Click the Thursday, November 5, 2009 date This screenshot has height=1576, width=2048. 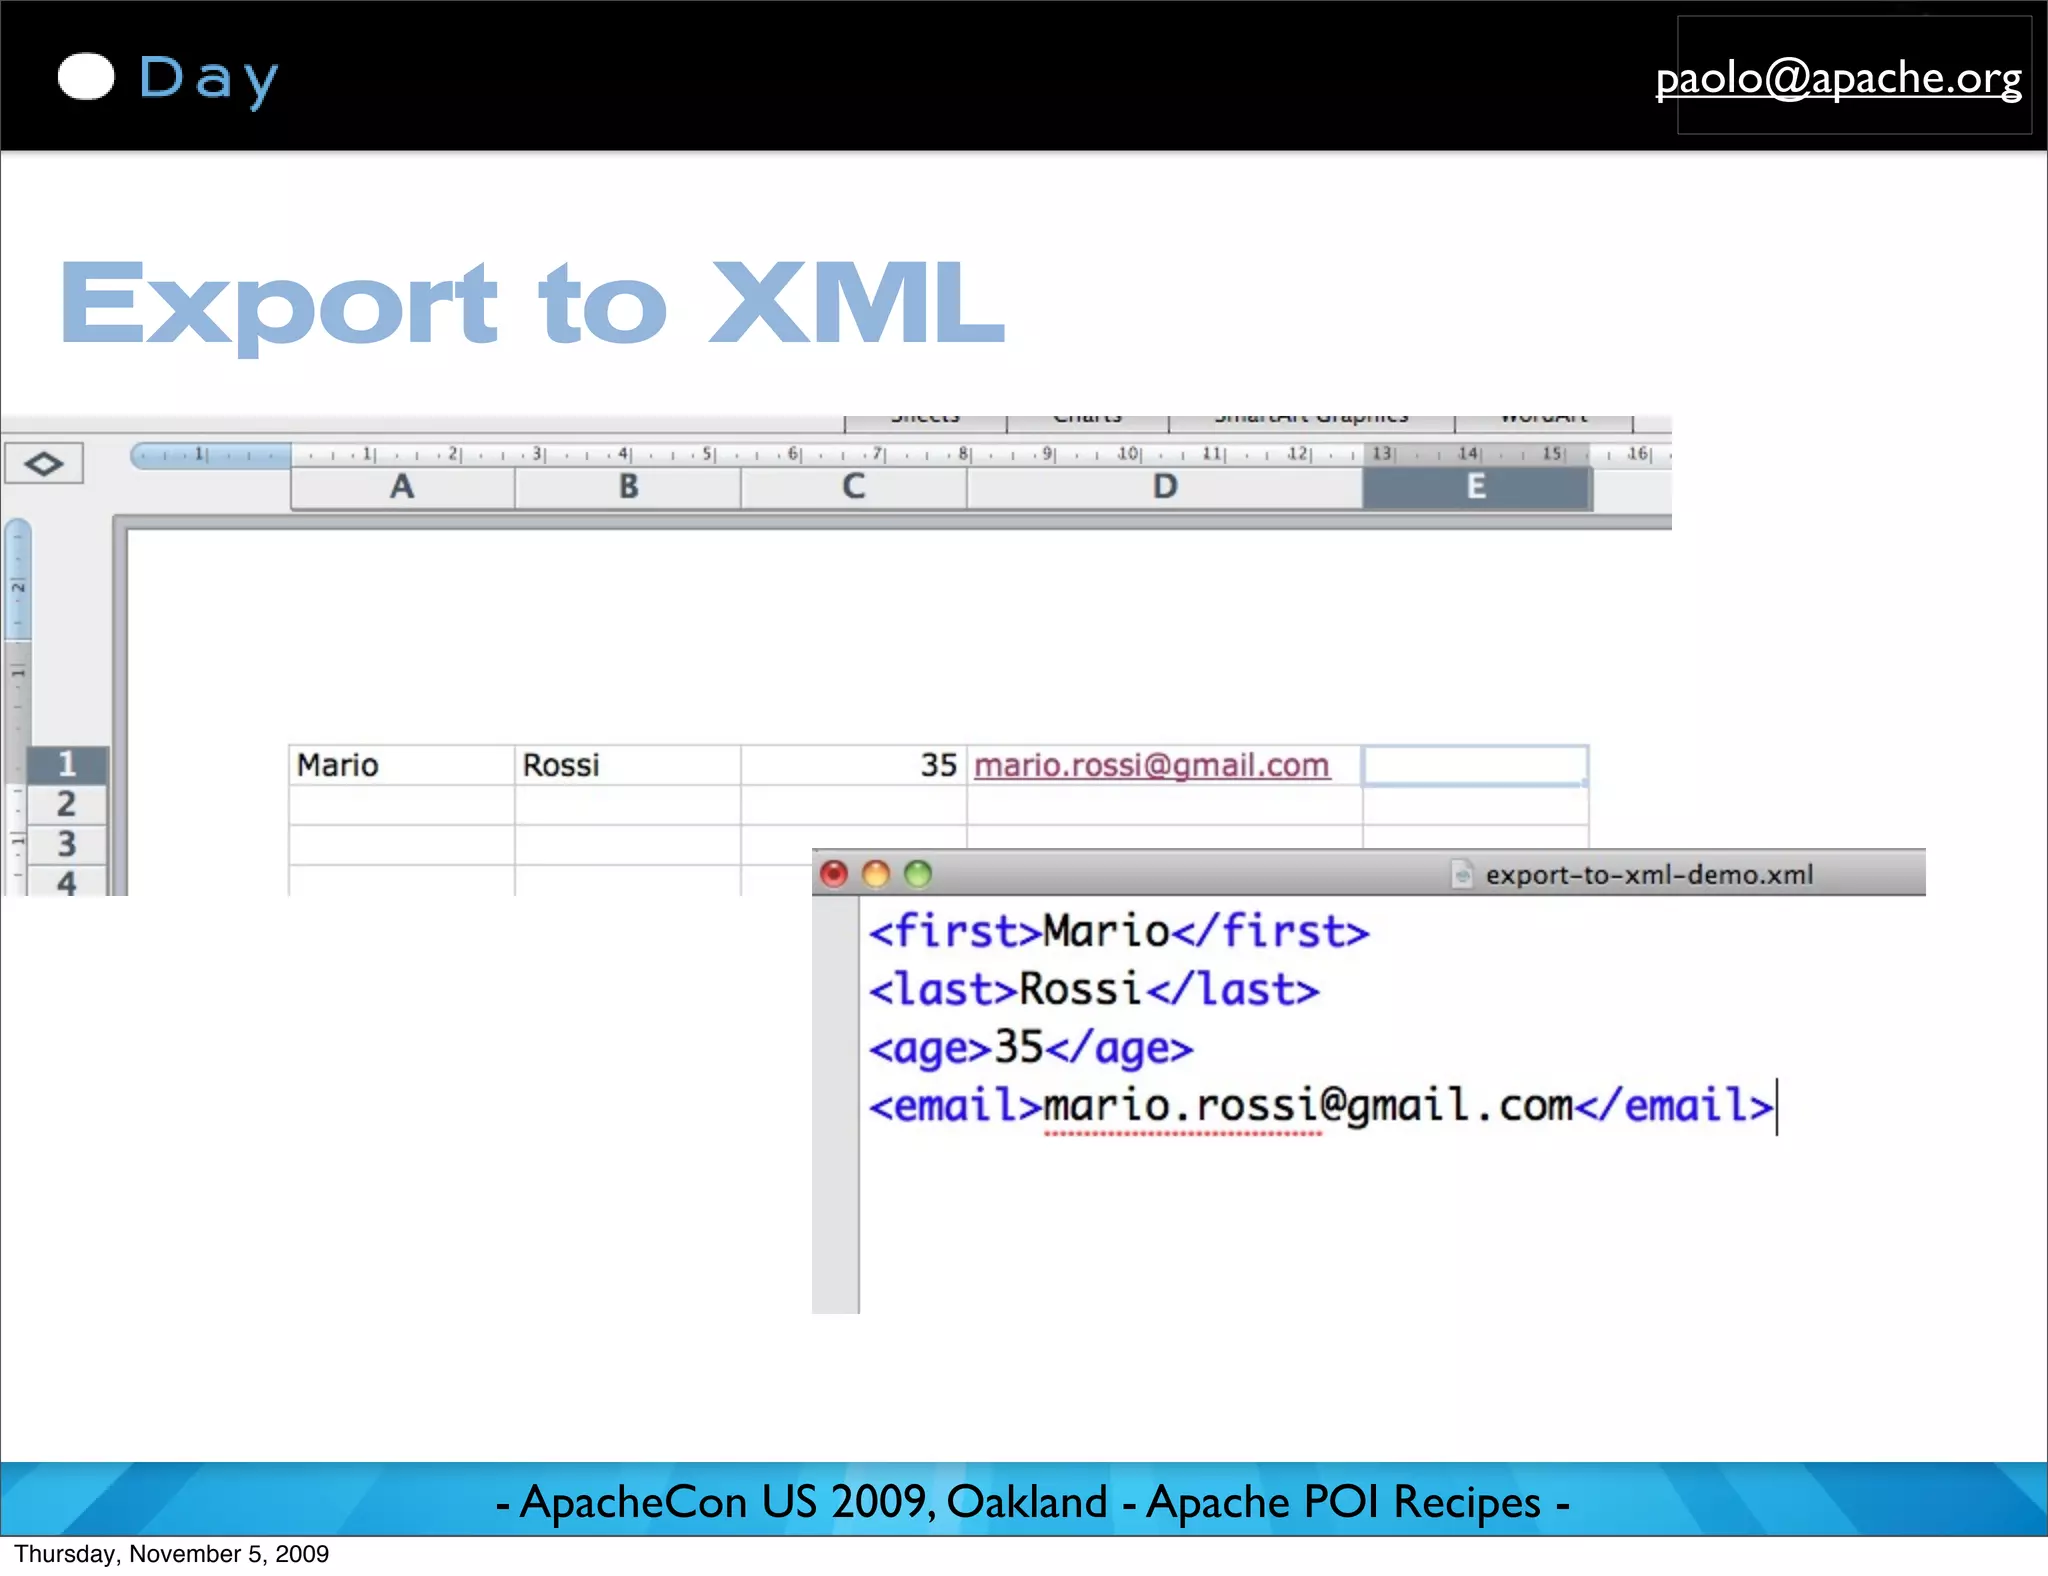[171, 1554]
